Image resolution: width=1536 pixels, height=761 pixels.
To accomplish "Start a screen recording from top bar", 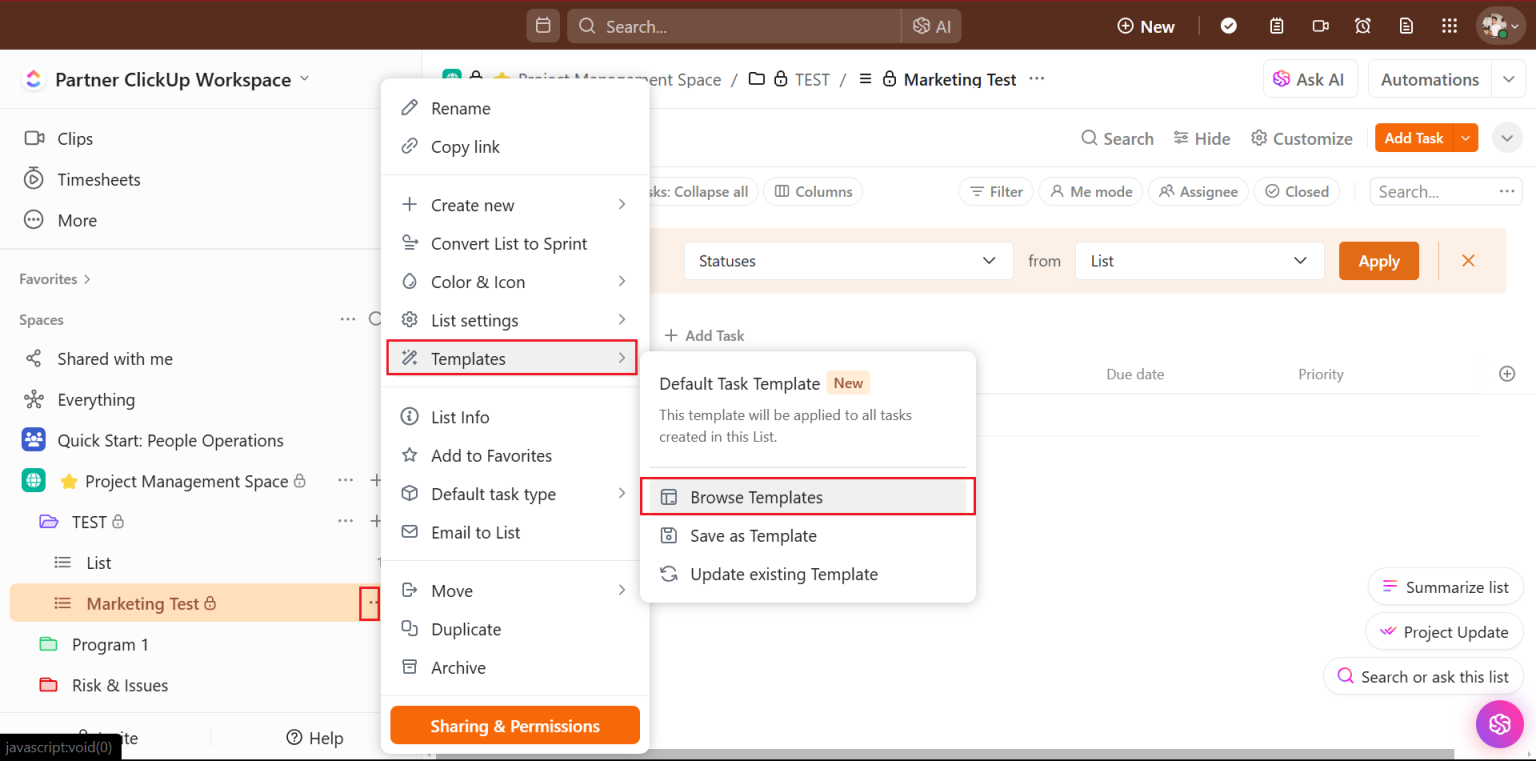I will [x=1320, y=25].
